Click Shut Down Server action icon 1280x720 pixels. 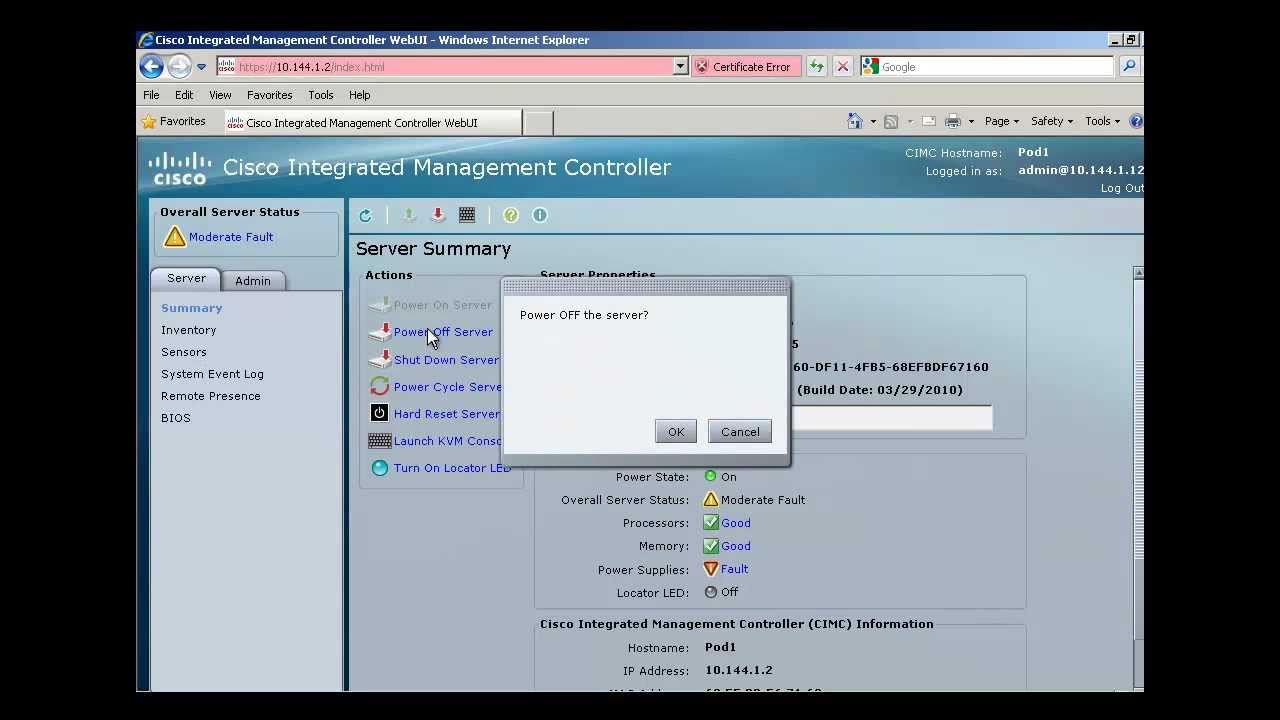click(380, 359)
